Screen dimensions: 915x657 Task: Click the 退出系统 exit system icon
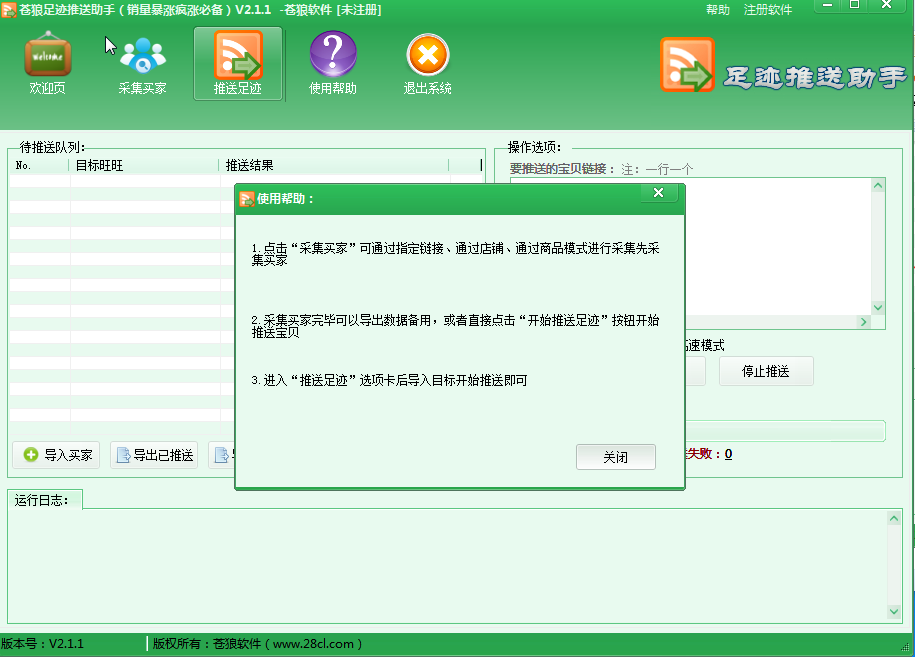coord(428,63)
